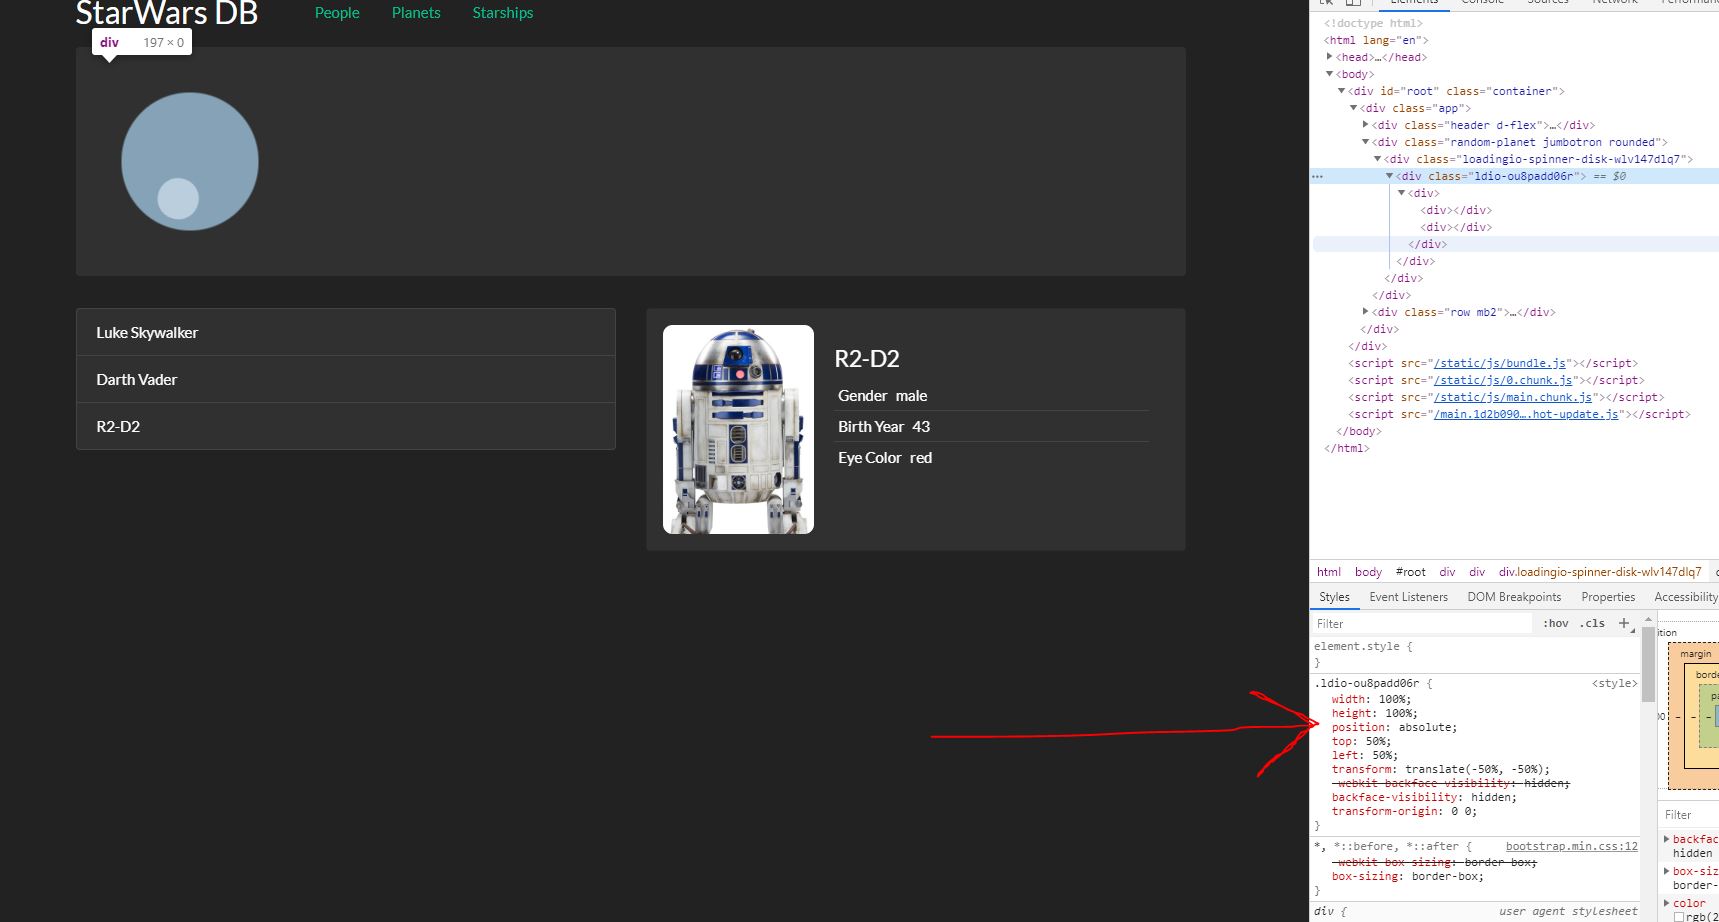This screenshot has width=1719, height=922.
Task: Switch to the DOM Breakpoints tab
Action: 1514,597
